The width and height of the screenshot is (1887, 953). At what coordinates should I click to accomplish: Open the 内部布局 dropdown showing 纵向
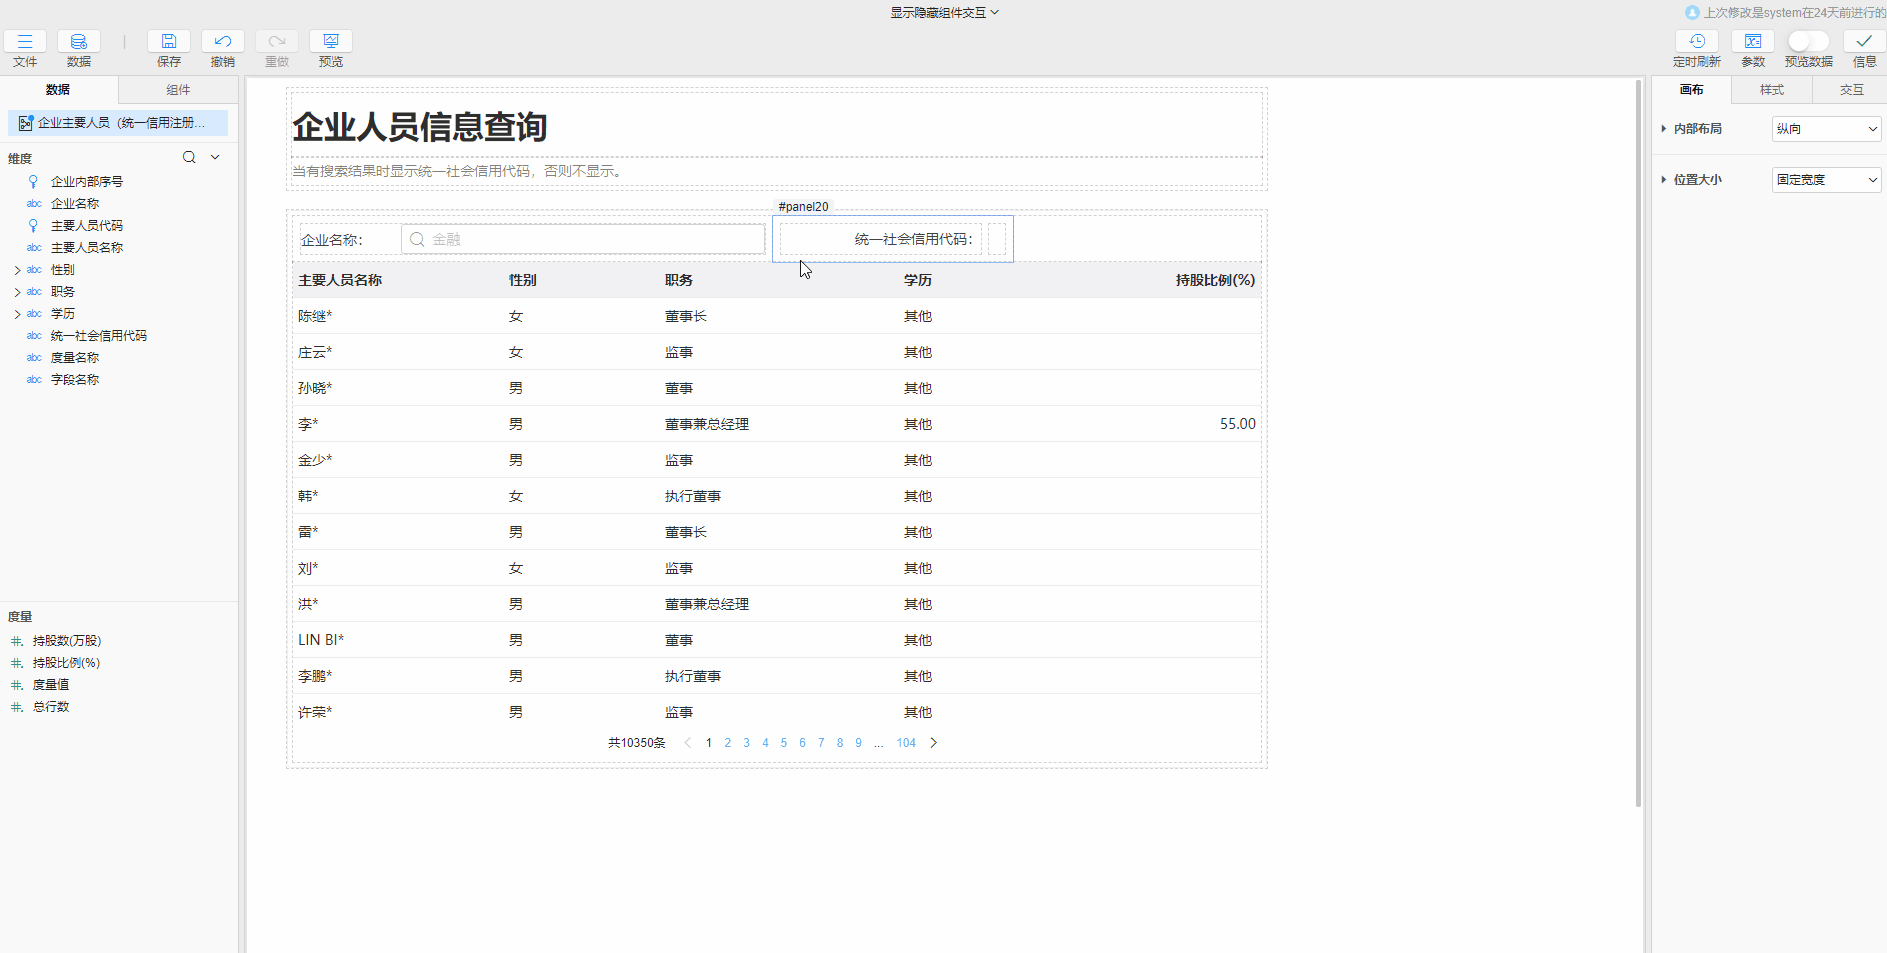(x=1826, y=129)
